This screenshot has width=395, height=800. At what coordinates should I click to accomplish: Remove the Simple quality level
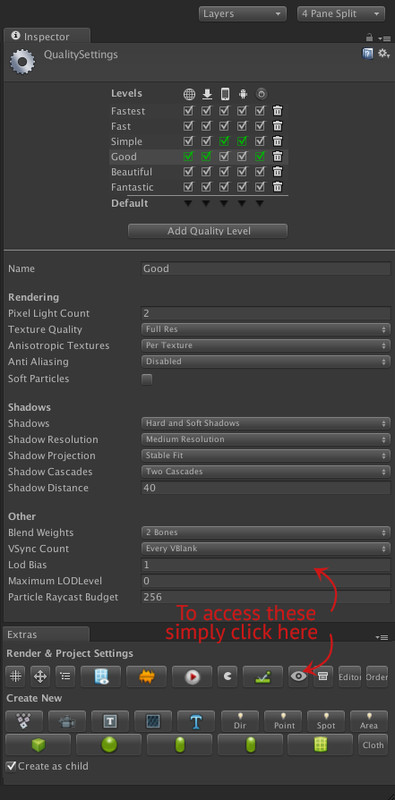point(277,141)
